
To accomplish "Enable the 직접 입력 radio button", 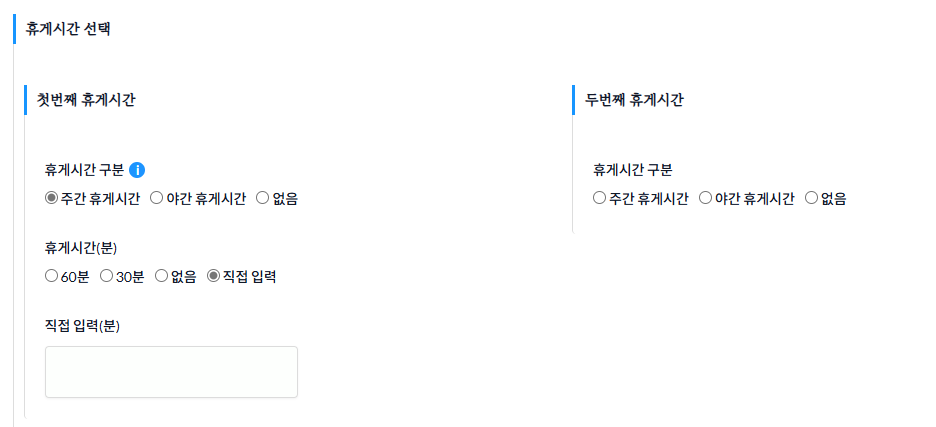I will click(213, 276).
